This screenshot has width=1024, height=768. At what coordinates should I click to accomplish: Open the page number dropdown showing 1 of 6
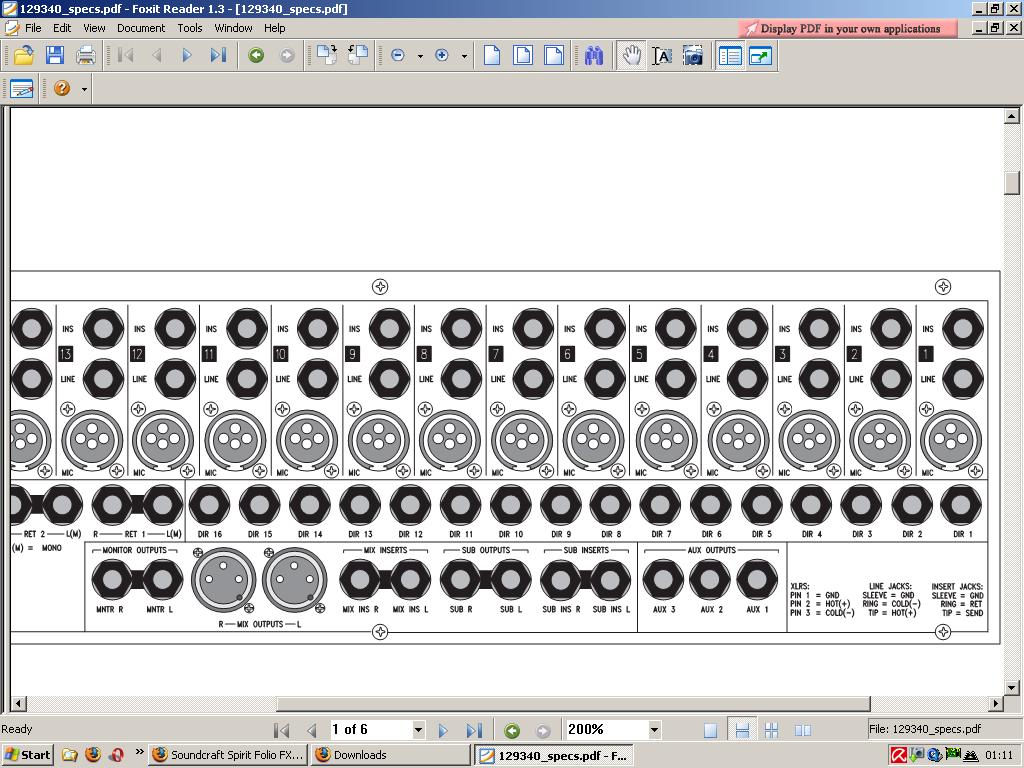point(419,729)
